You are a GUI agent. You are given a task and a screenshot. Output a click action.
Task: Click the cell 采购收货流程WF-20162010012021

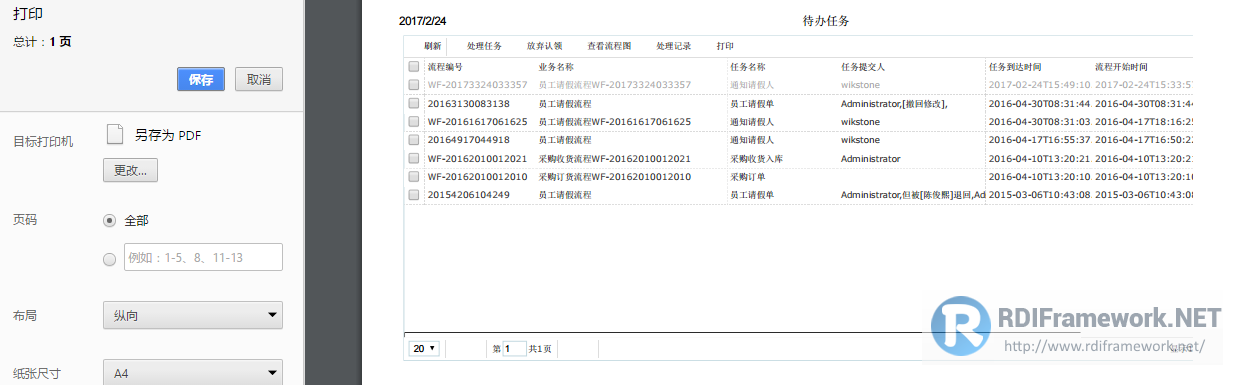(x=615, y=158)
